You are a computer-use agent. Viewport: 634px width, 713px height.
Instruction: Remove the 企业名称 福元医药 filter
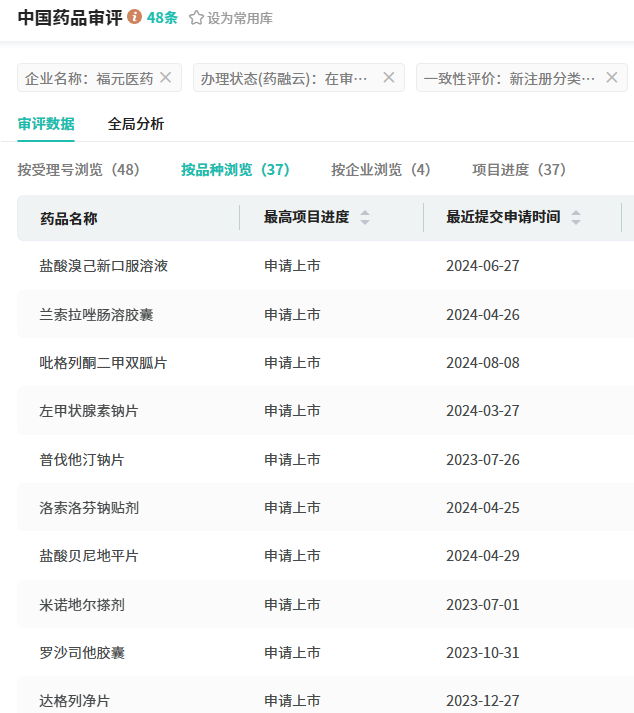coord(166,77)
